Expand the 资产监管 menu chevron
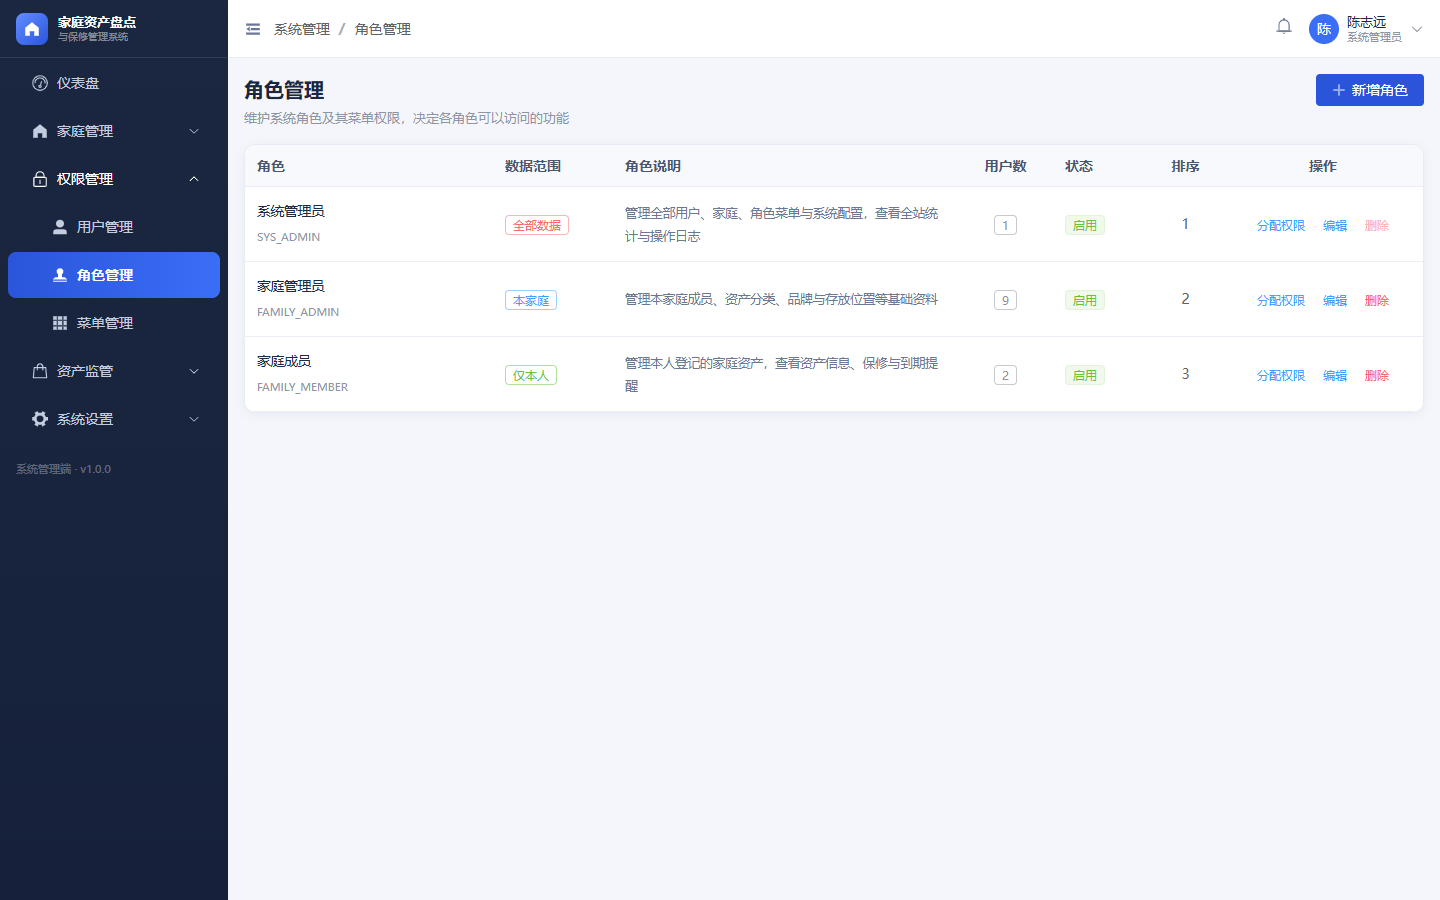The height and width of the screenshot is (900, 1440). [194, 371]
